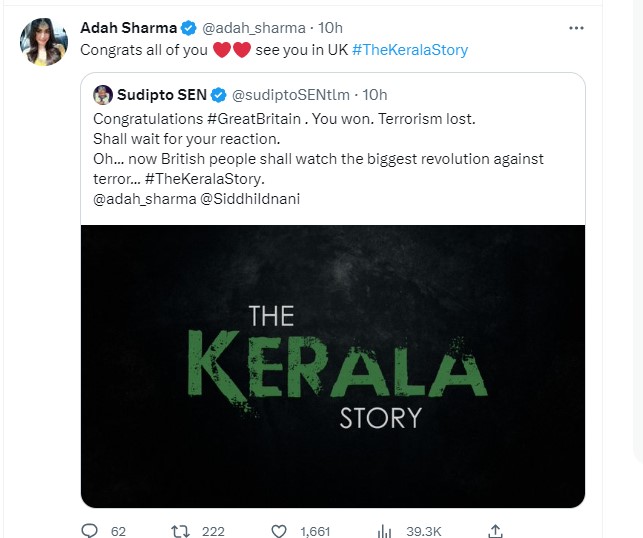The height and width of the screenshot is (538, 643).
Task: Click the share upload-arrow icon
Action: pos(494,530)
